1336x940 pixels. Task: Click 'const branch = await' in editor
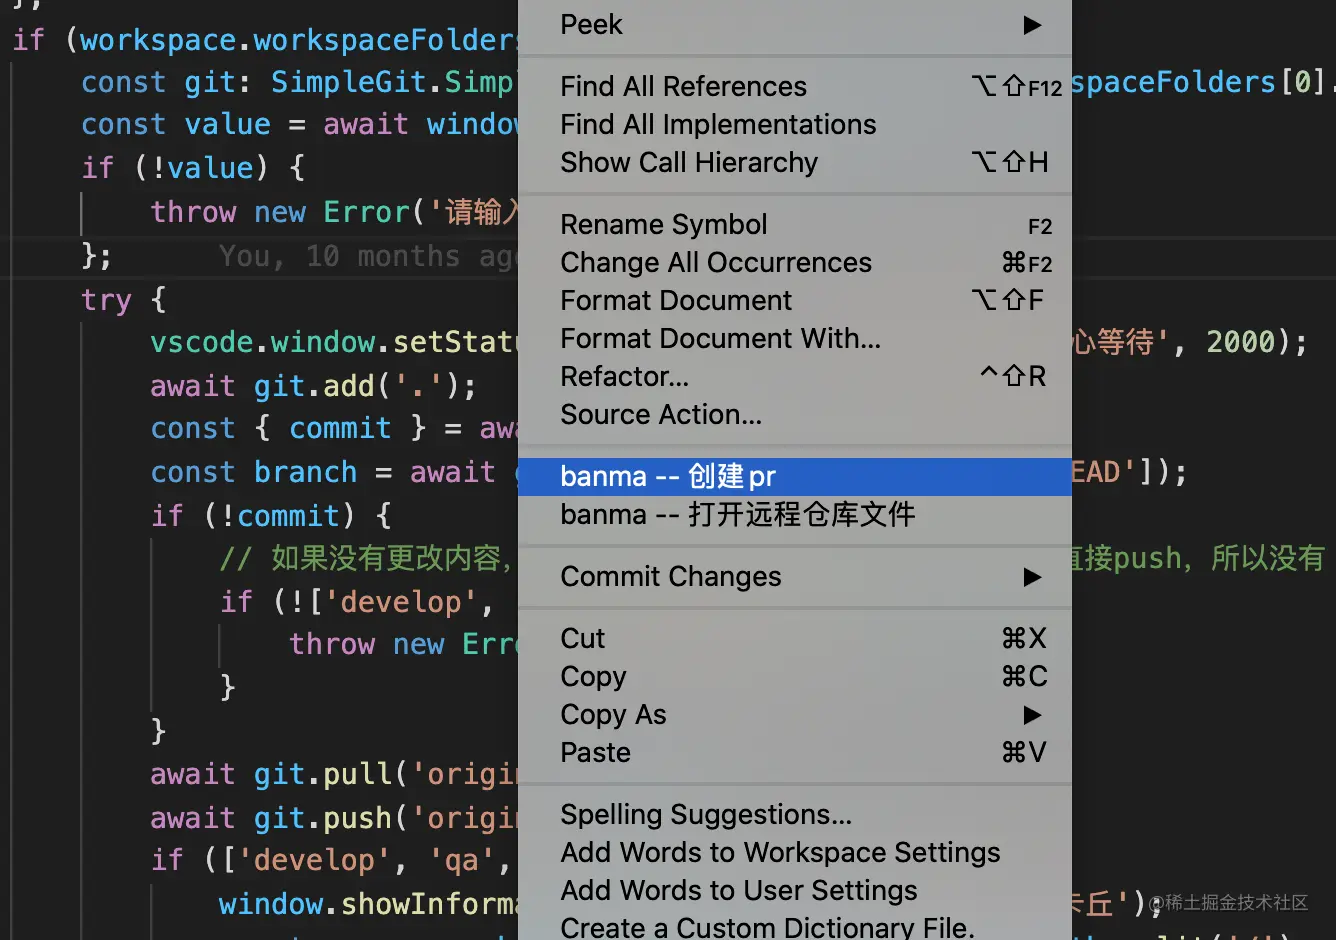[322, 472]
